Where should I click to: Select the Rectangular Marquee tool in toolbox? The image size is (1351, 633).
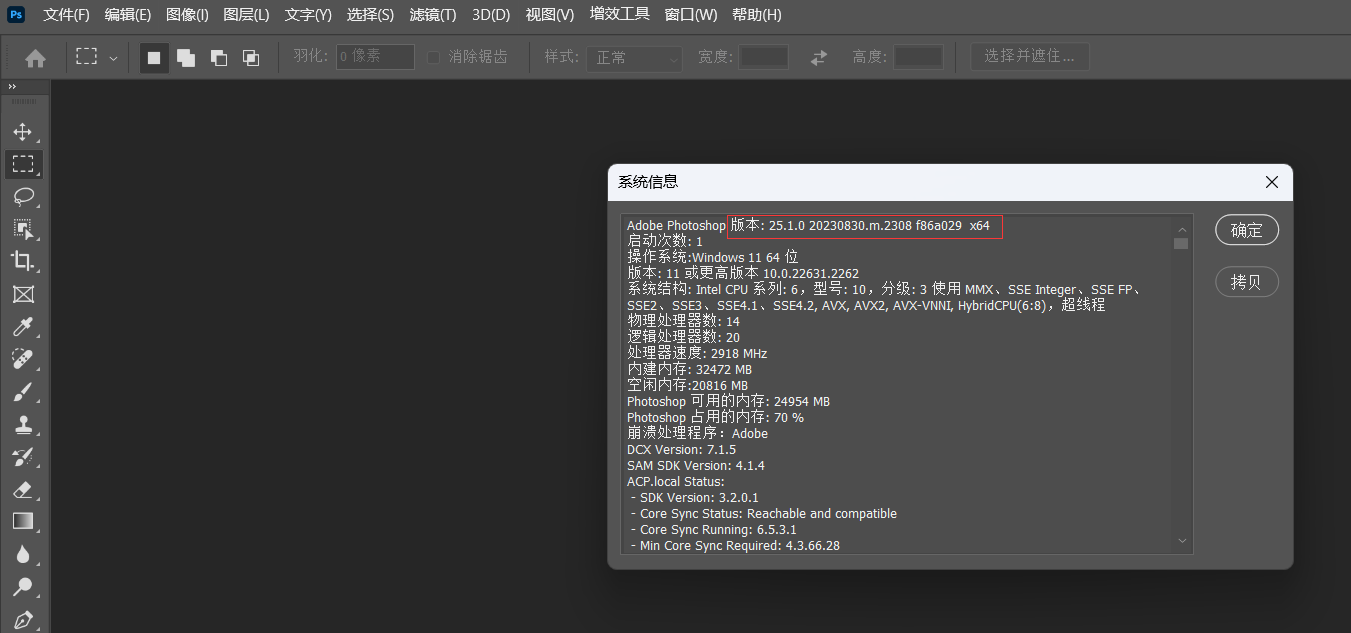(x=23, y=164)
